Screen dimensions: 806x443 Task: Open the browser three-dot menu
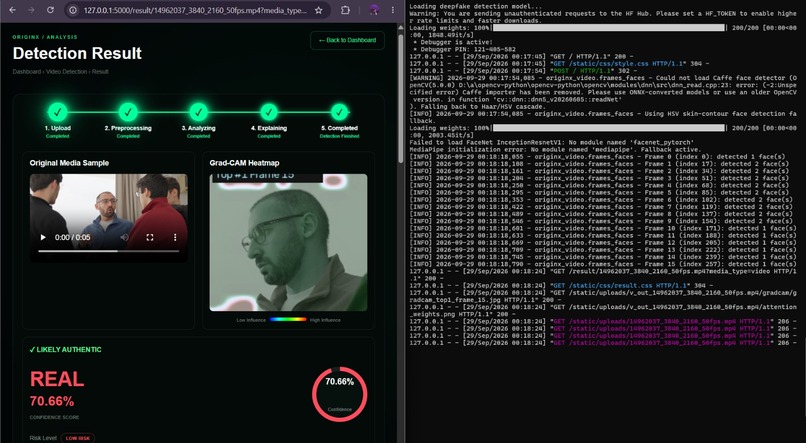pos(393,10)
